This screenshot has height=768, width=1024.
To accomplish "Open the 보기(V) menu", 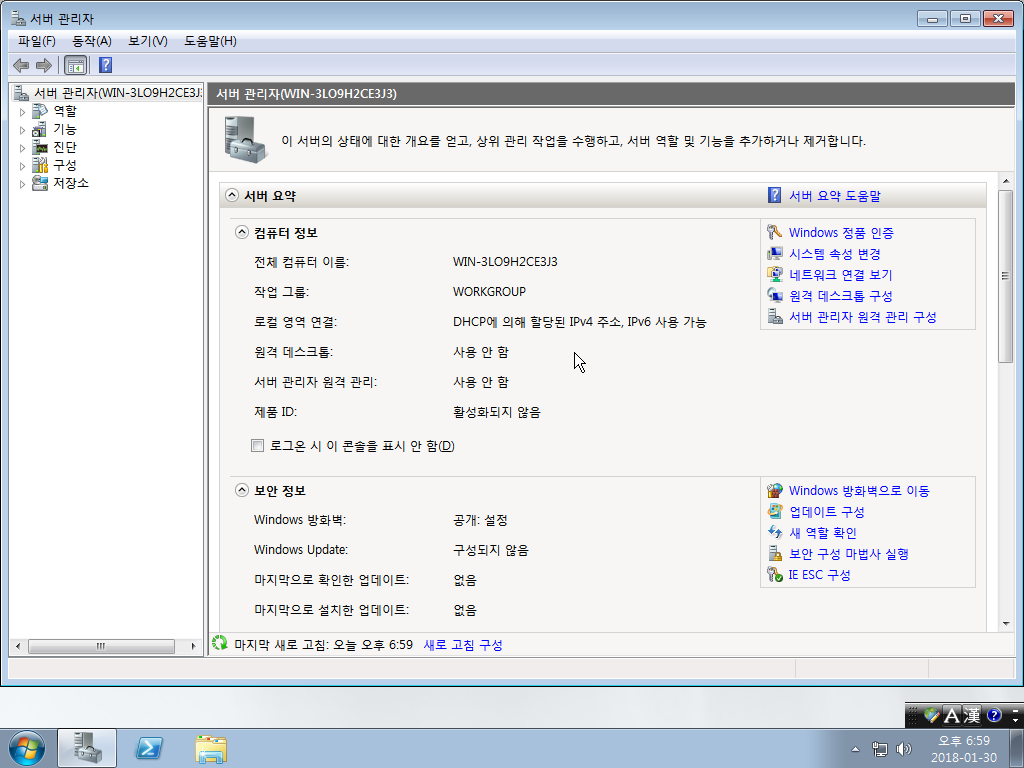I will click(x=148, y=41).
